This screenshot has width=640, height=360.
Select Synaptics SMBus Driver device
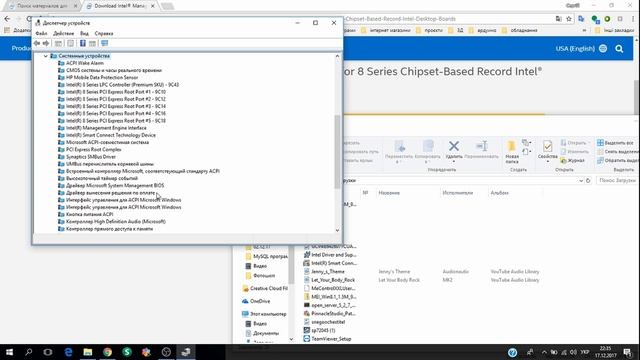pos(91,157)
